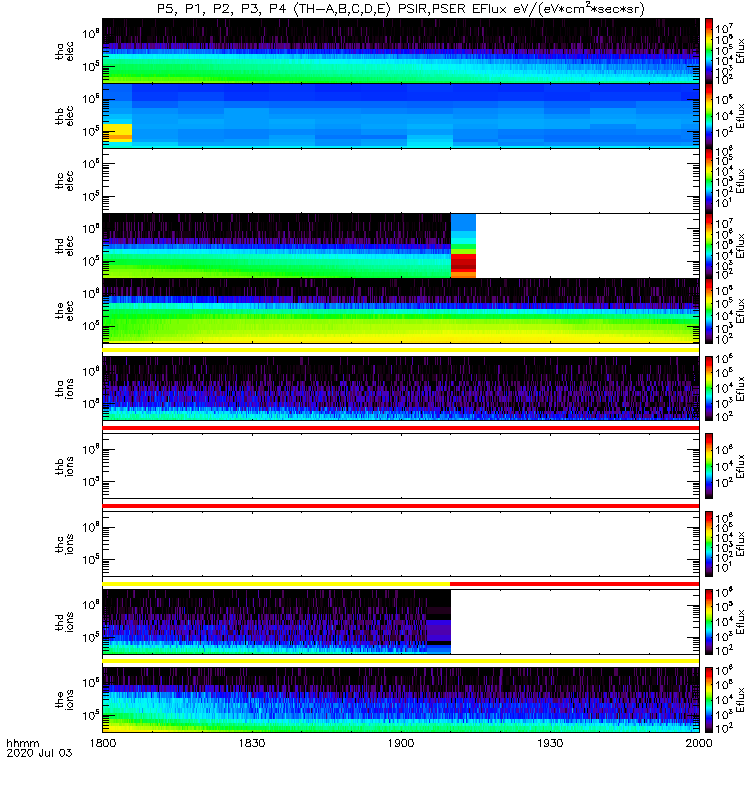Screen dimensions: 750x800
Task: Click the yellow segment of bar below thc ions
Action: [x=276, y=583]
